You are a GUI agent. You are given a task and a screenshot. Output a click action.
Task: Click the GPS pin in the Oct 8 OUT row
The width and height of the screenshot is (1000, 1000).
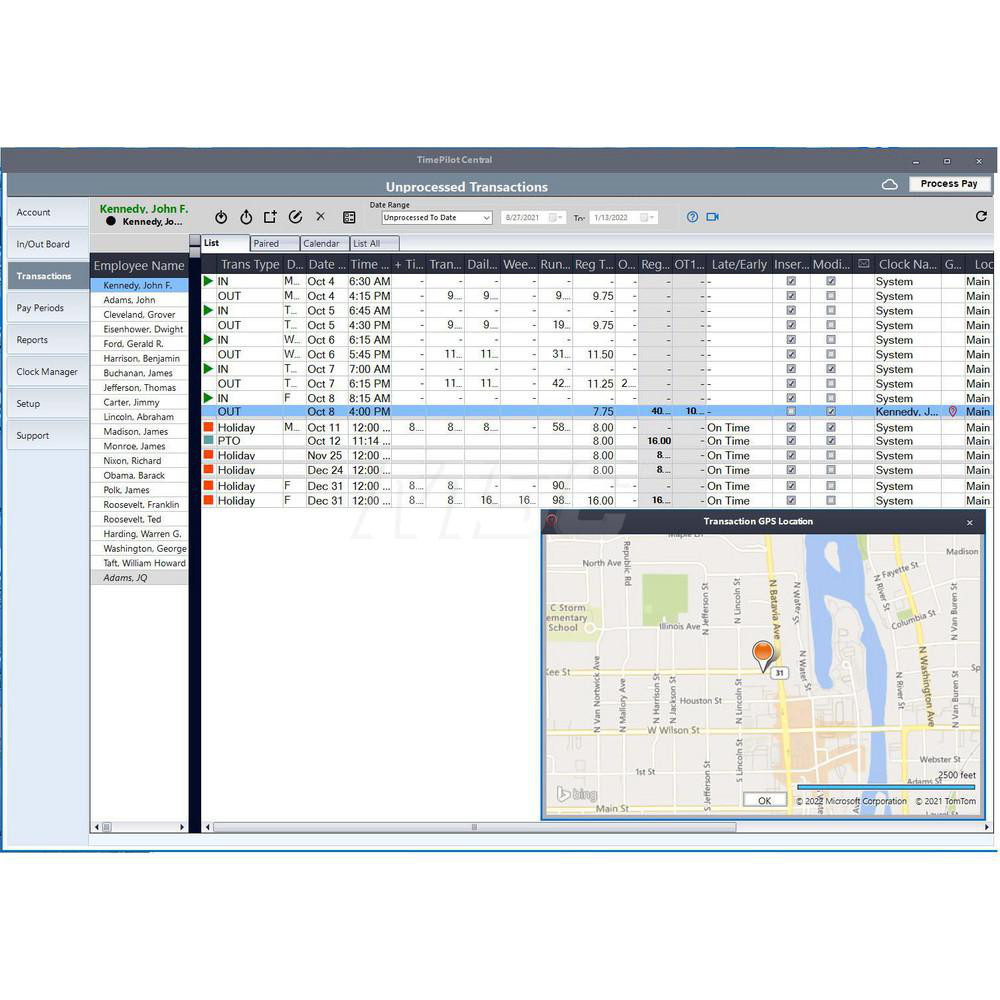952,411
